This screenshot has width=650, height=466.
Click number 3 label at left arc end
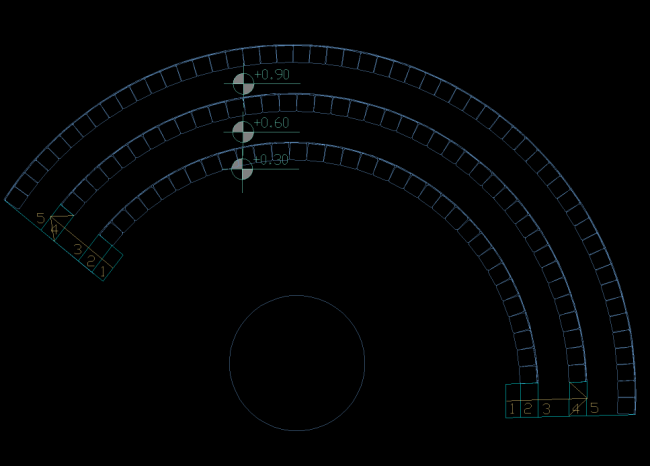(x=77, y=249)
